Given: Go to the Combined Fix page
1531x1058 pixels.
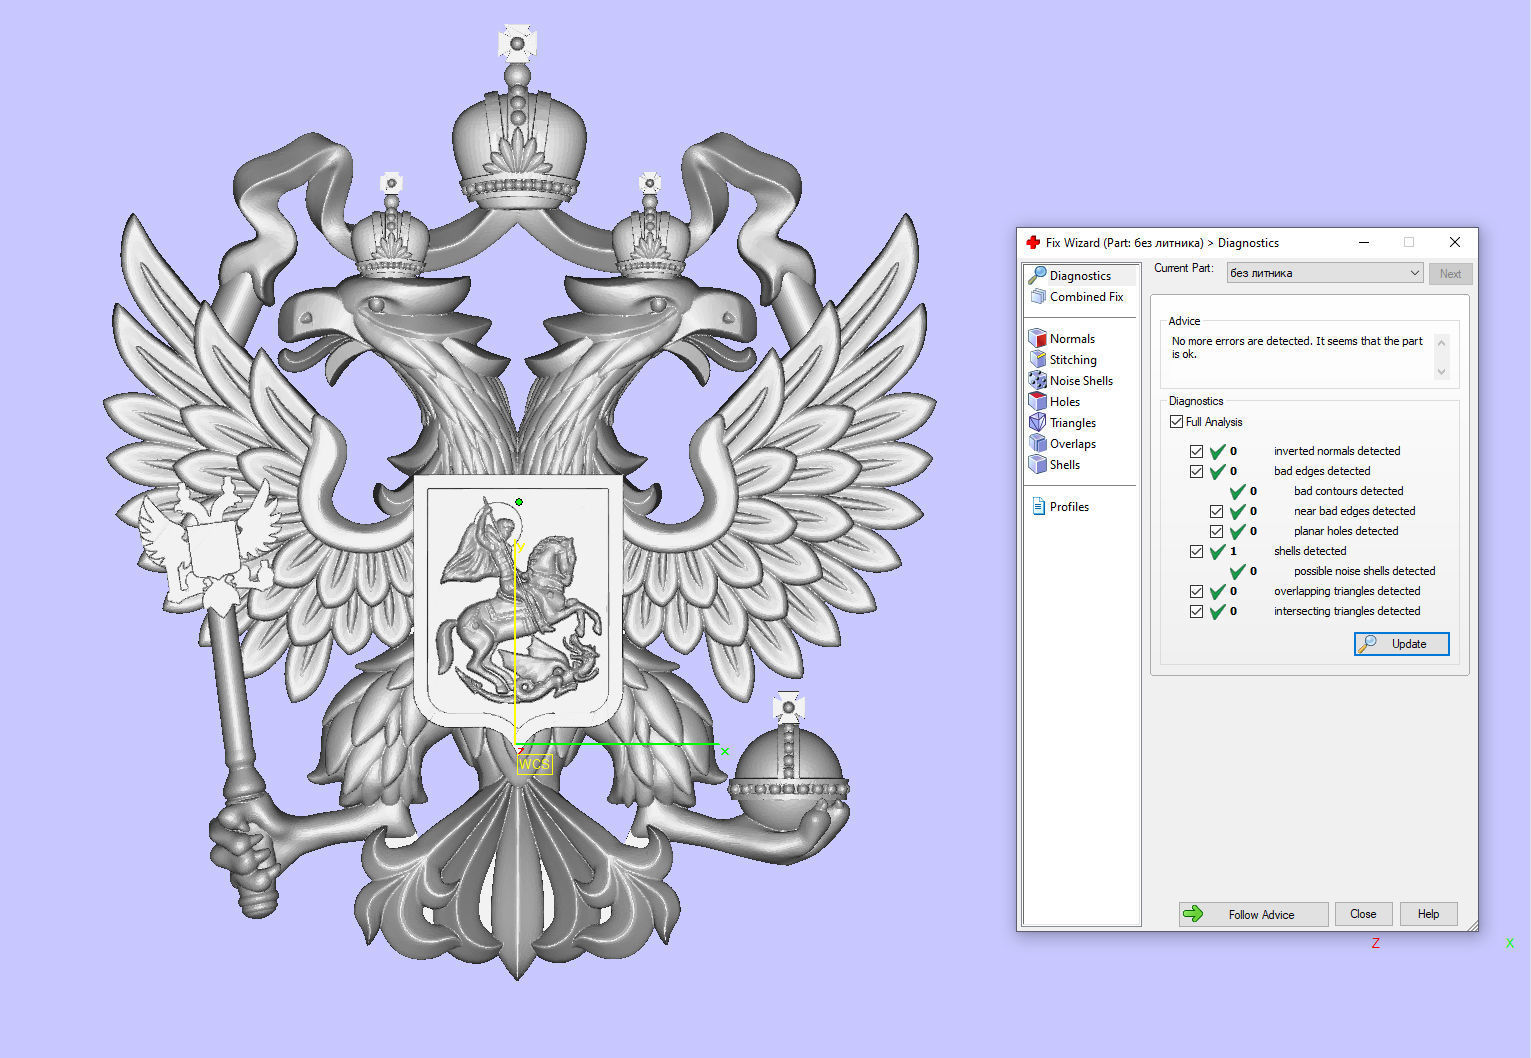Looking at the screenshot, I should 1086,296.
